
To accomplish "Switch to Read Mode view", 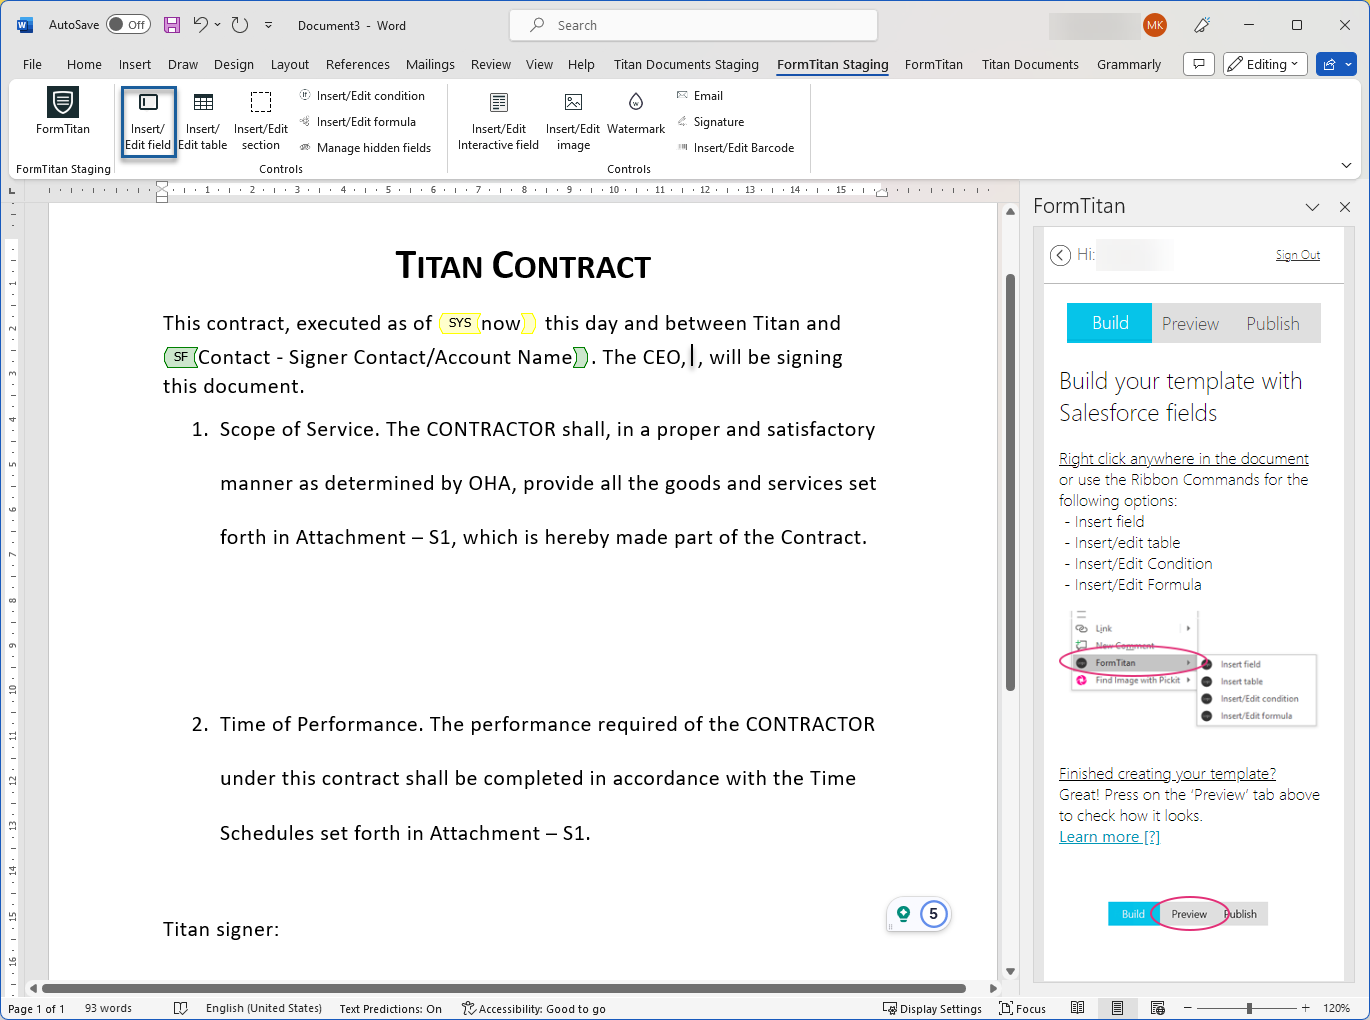I will coord(1077,1008).
